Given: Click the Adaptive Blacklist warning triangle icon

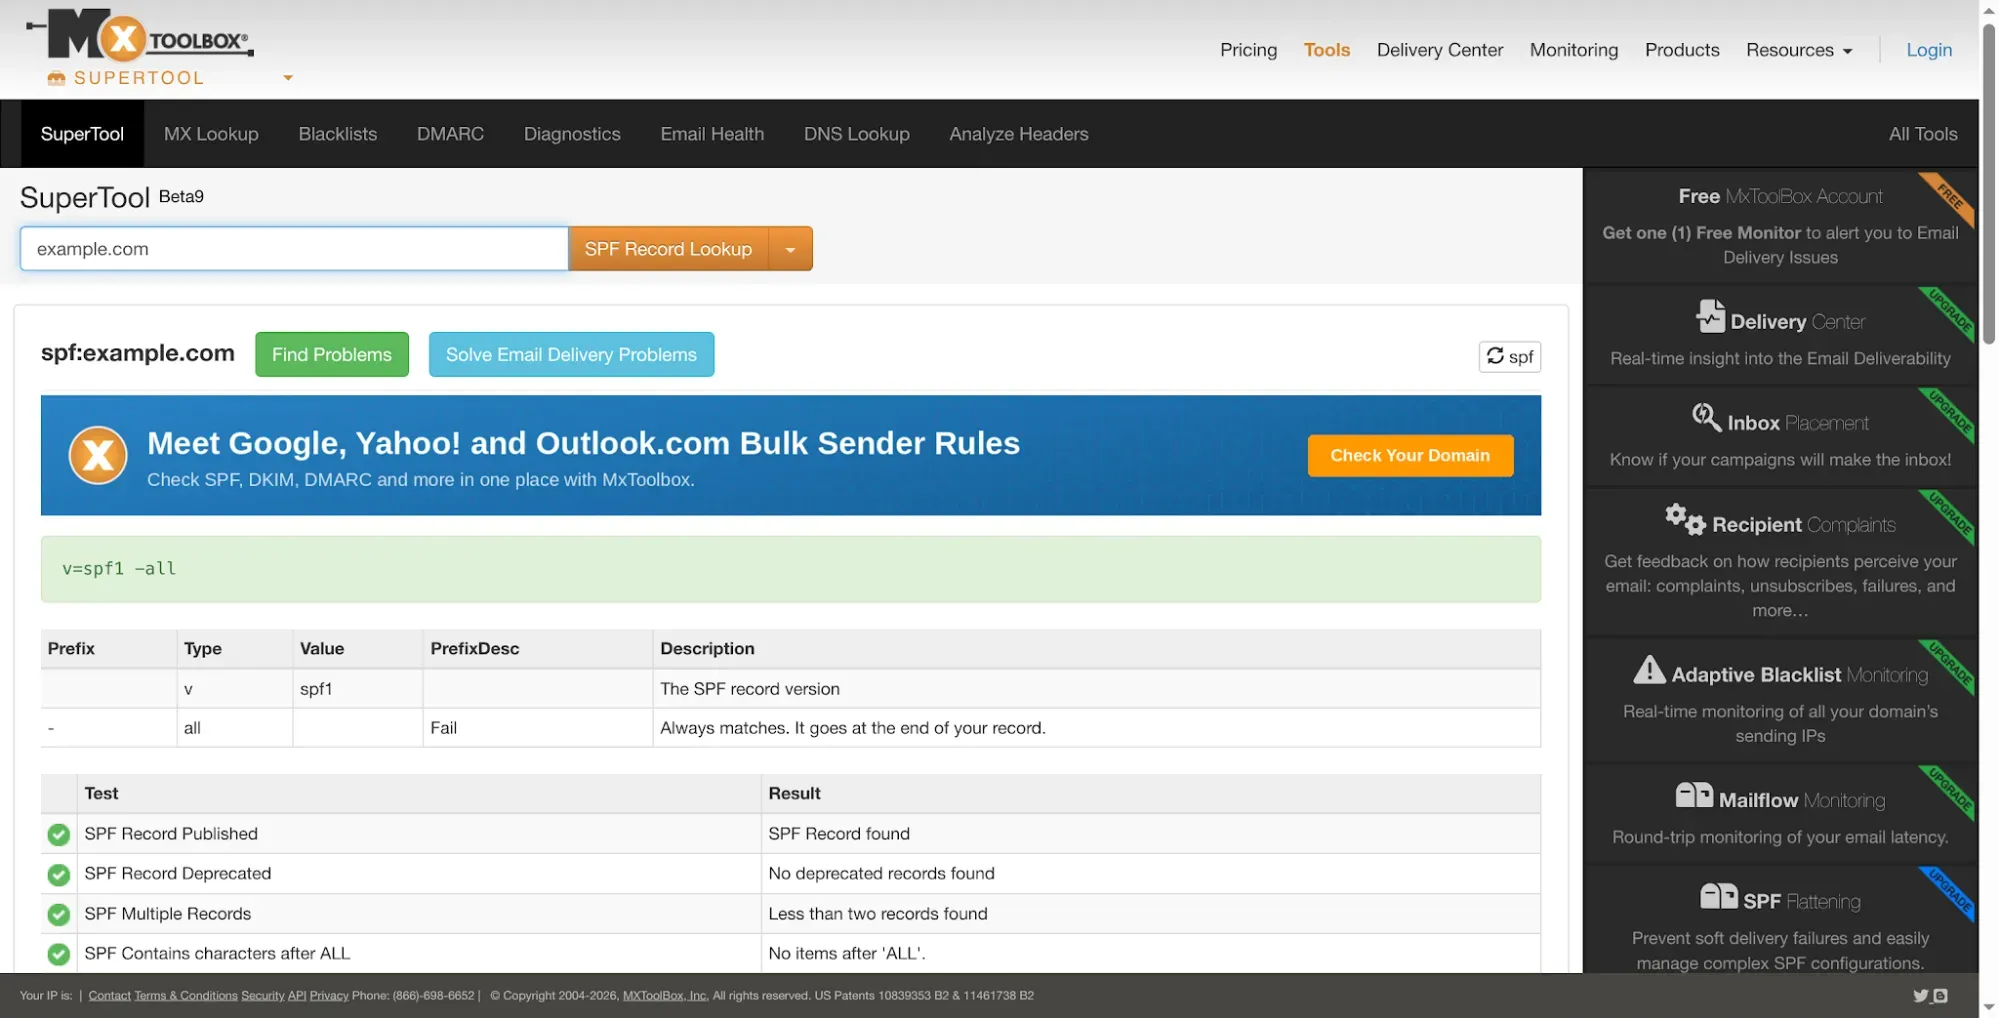Looking at the screenshot, I should [1649, 671].
